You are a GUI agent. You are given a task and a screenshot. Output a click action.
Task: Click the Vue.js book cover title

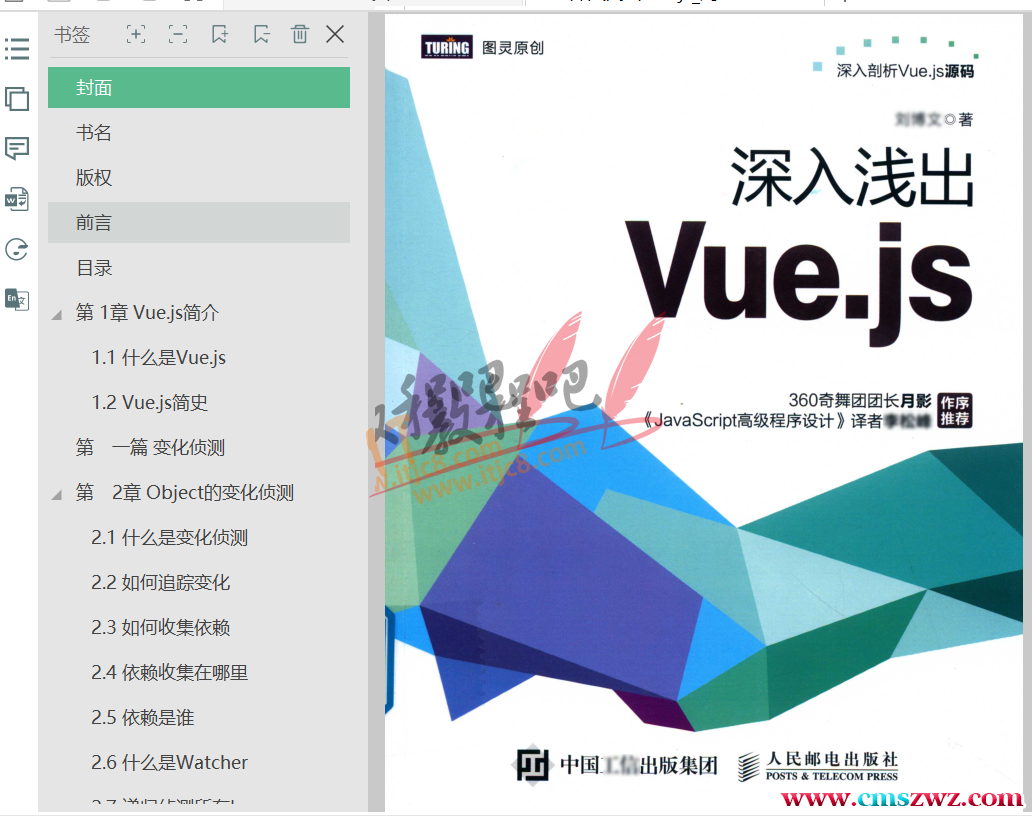point(800,270)
